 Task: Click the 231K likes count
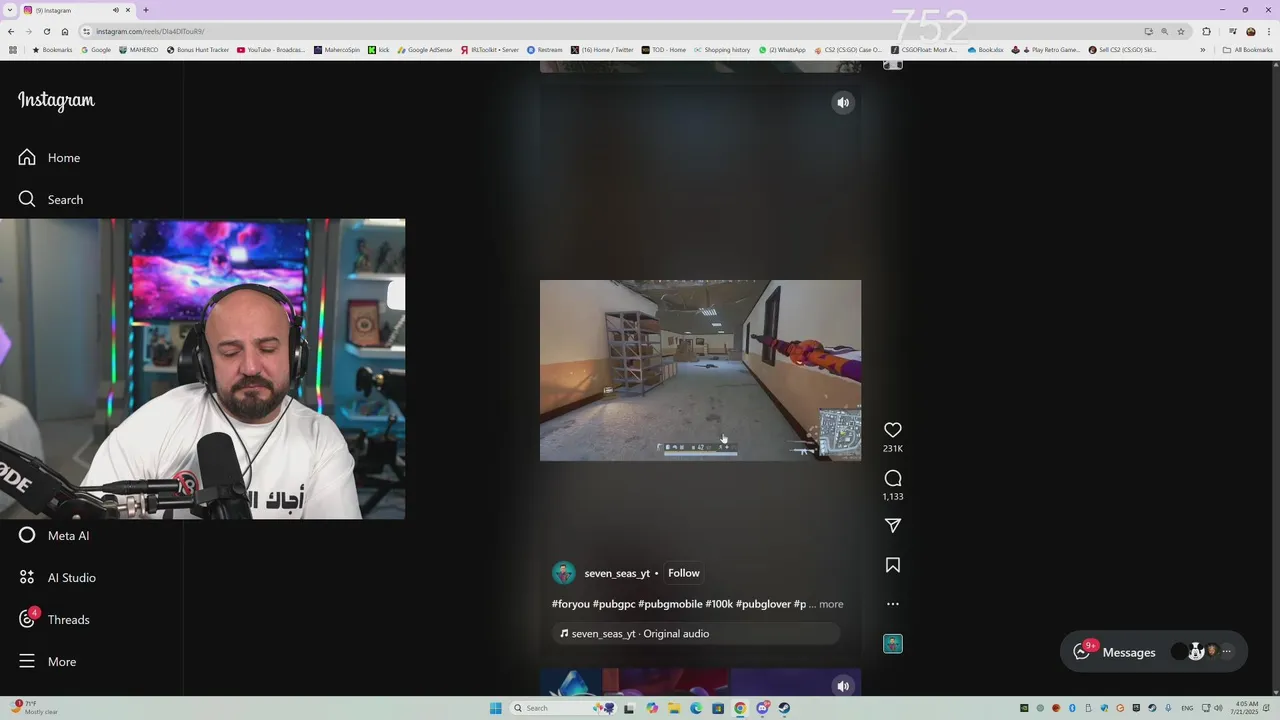pos(893,449)
